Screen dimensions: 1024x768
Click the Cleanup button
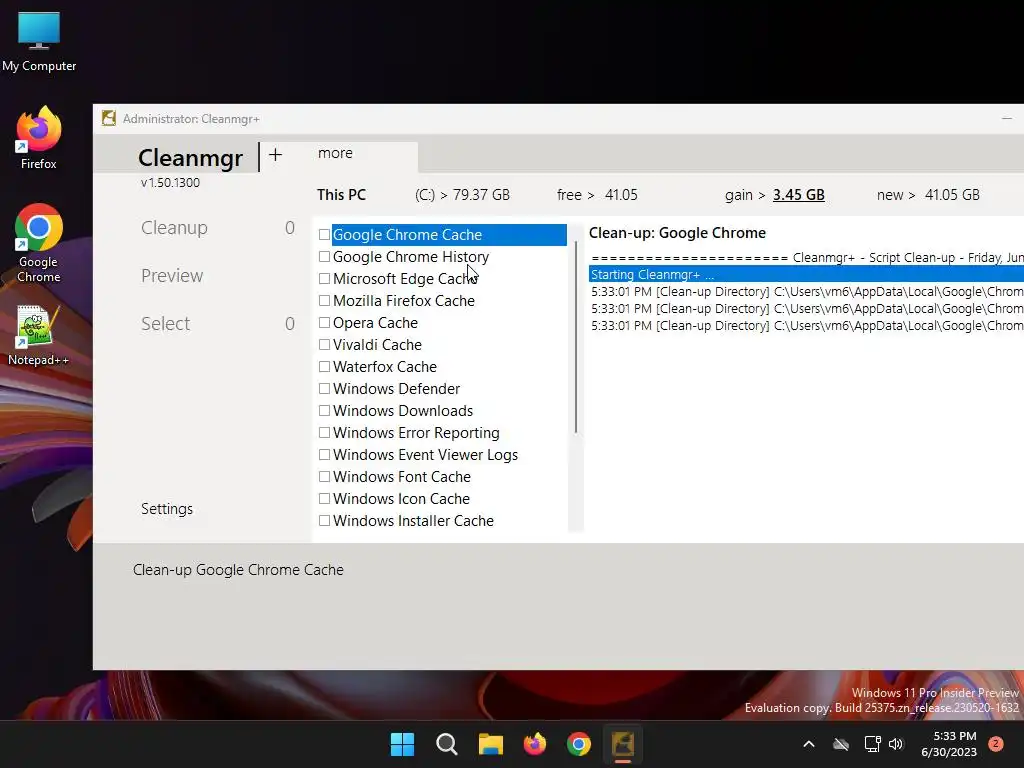[x=174, y=228]
